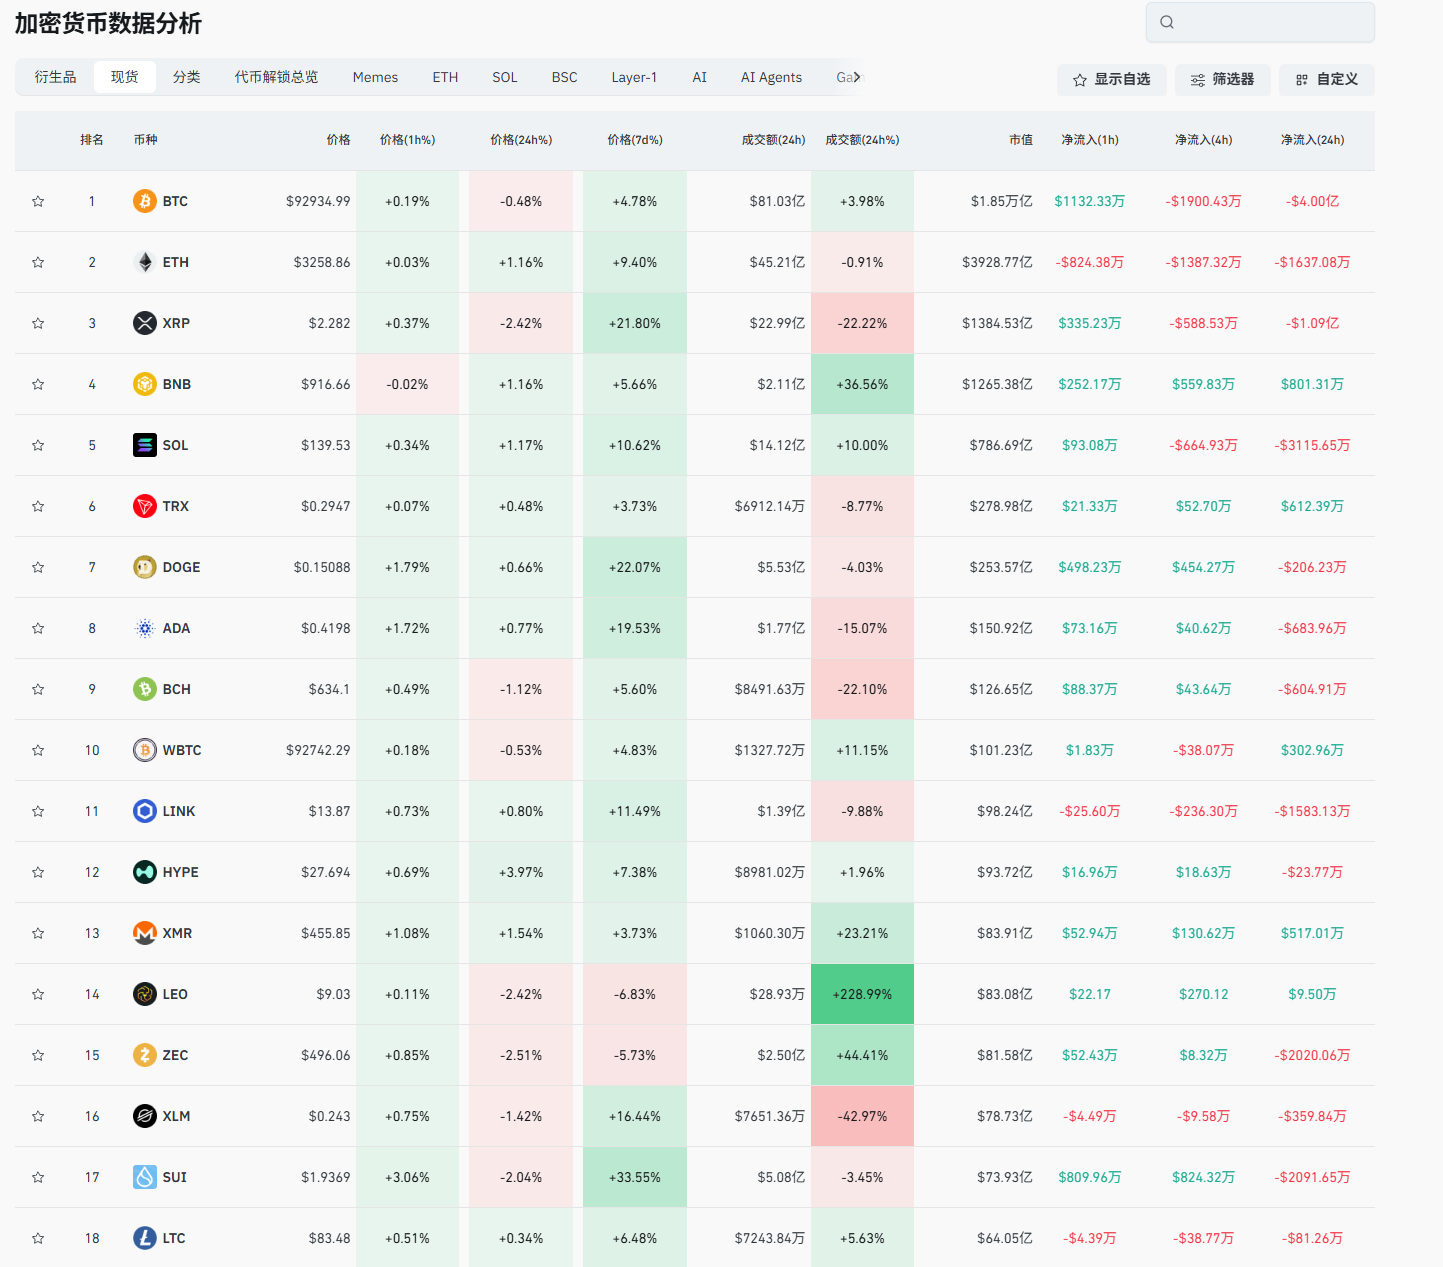Sort by 市值 column header
The height and width of the screenshot is (1267, 1443).
tap(1020, 140)
